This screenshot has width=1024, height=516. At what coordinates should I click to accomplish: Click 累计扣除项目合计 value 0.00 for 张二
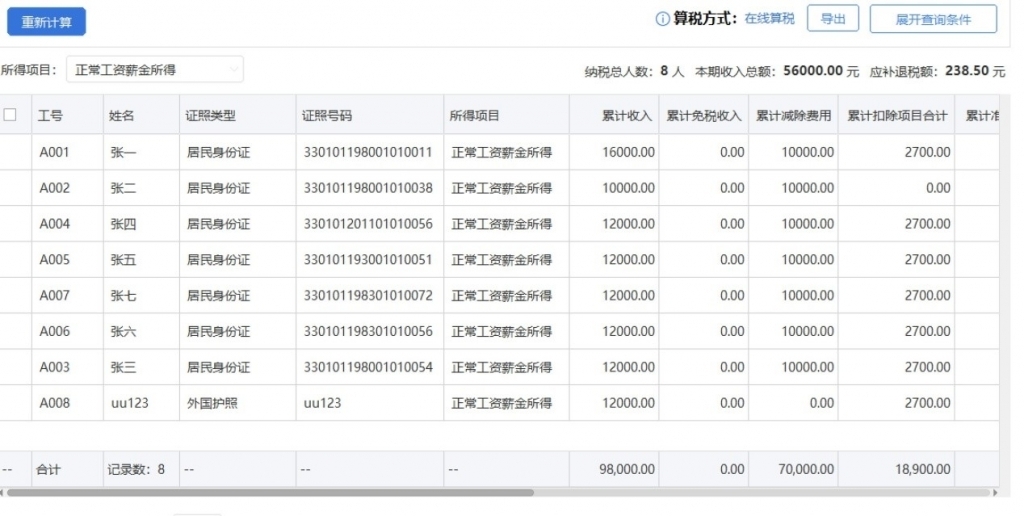(938, 188)
